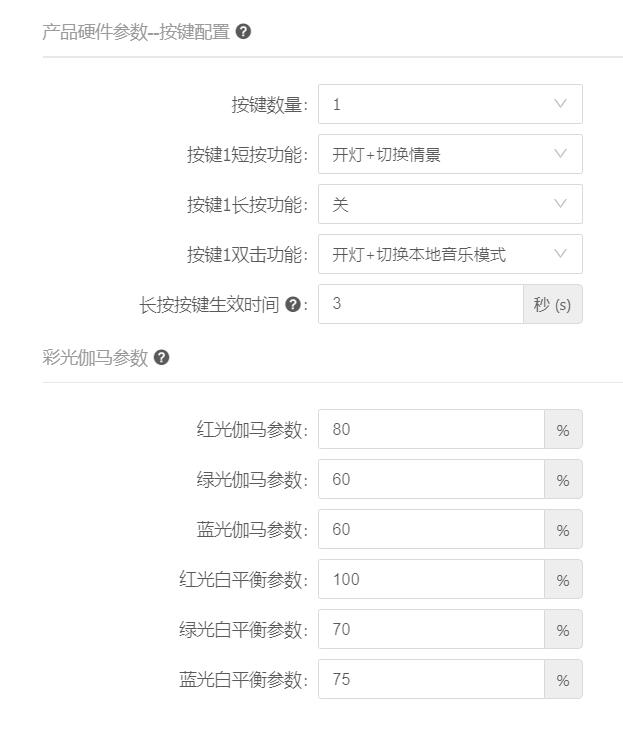Click the 红光伽马参数 input field
Image resolution: width=623 pixels, height=734 pixels.
431,429
